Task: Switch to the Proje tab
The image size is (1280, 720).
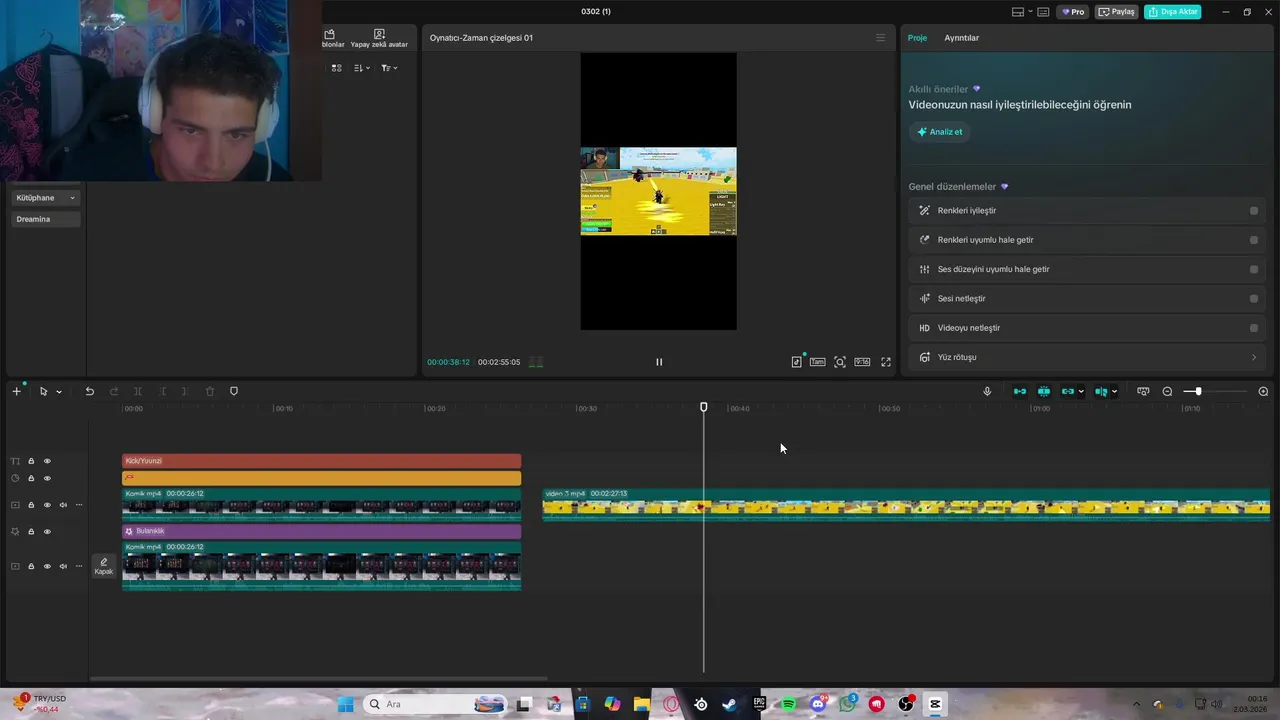Action: click(x=917, y=38)
